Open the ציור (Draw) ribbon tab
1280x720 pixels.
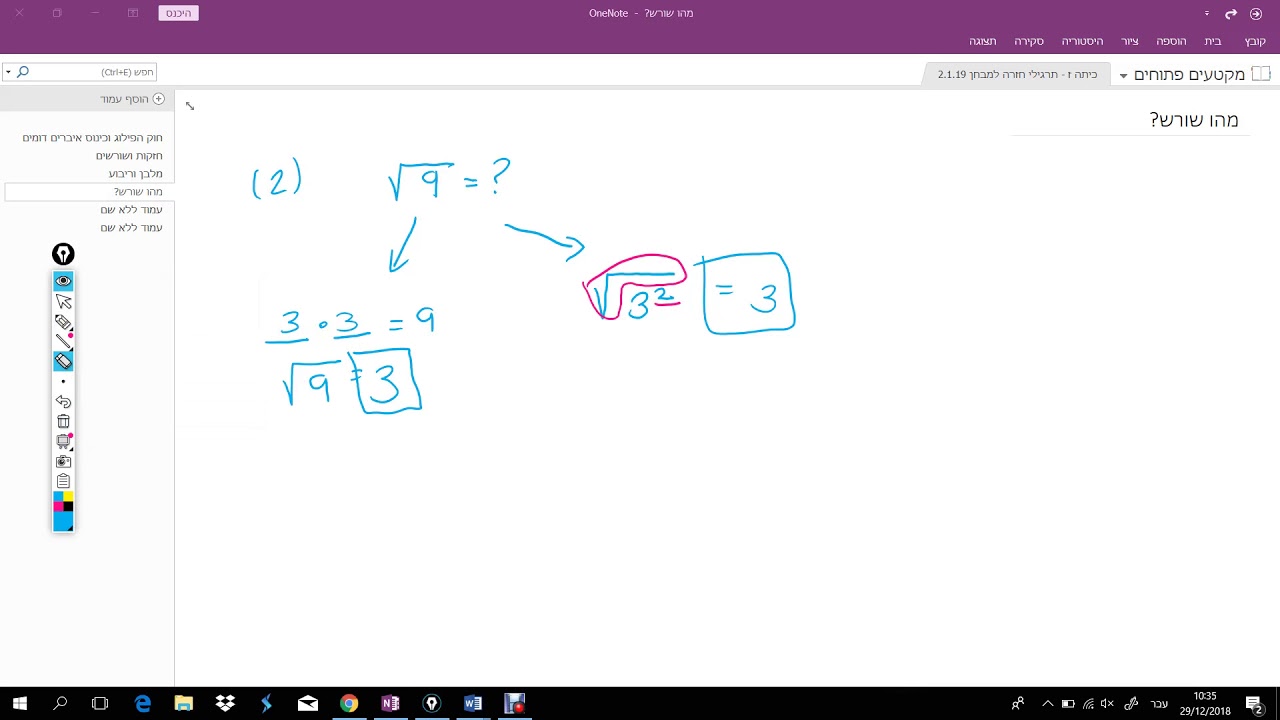click(x=1130, y=41)
